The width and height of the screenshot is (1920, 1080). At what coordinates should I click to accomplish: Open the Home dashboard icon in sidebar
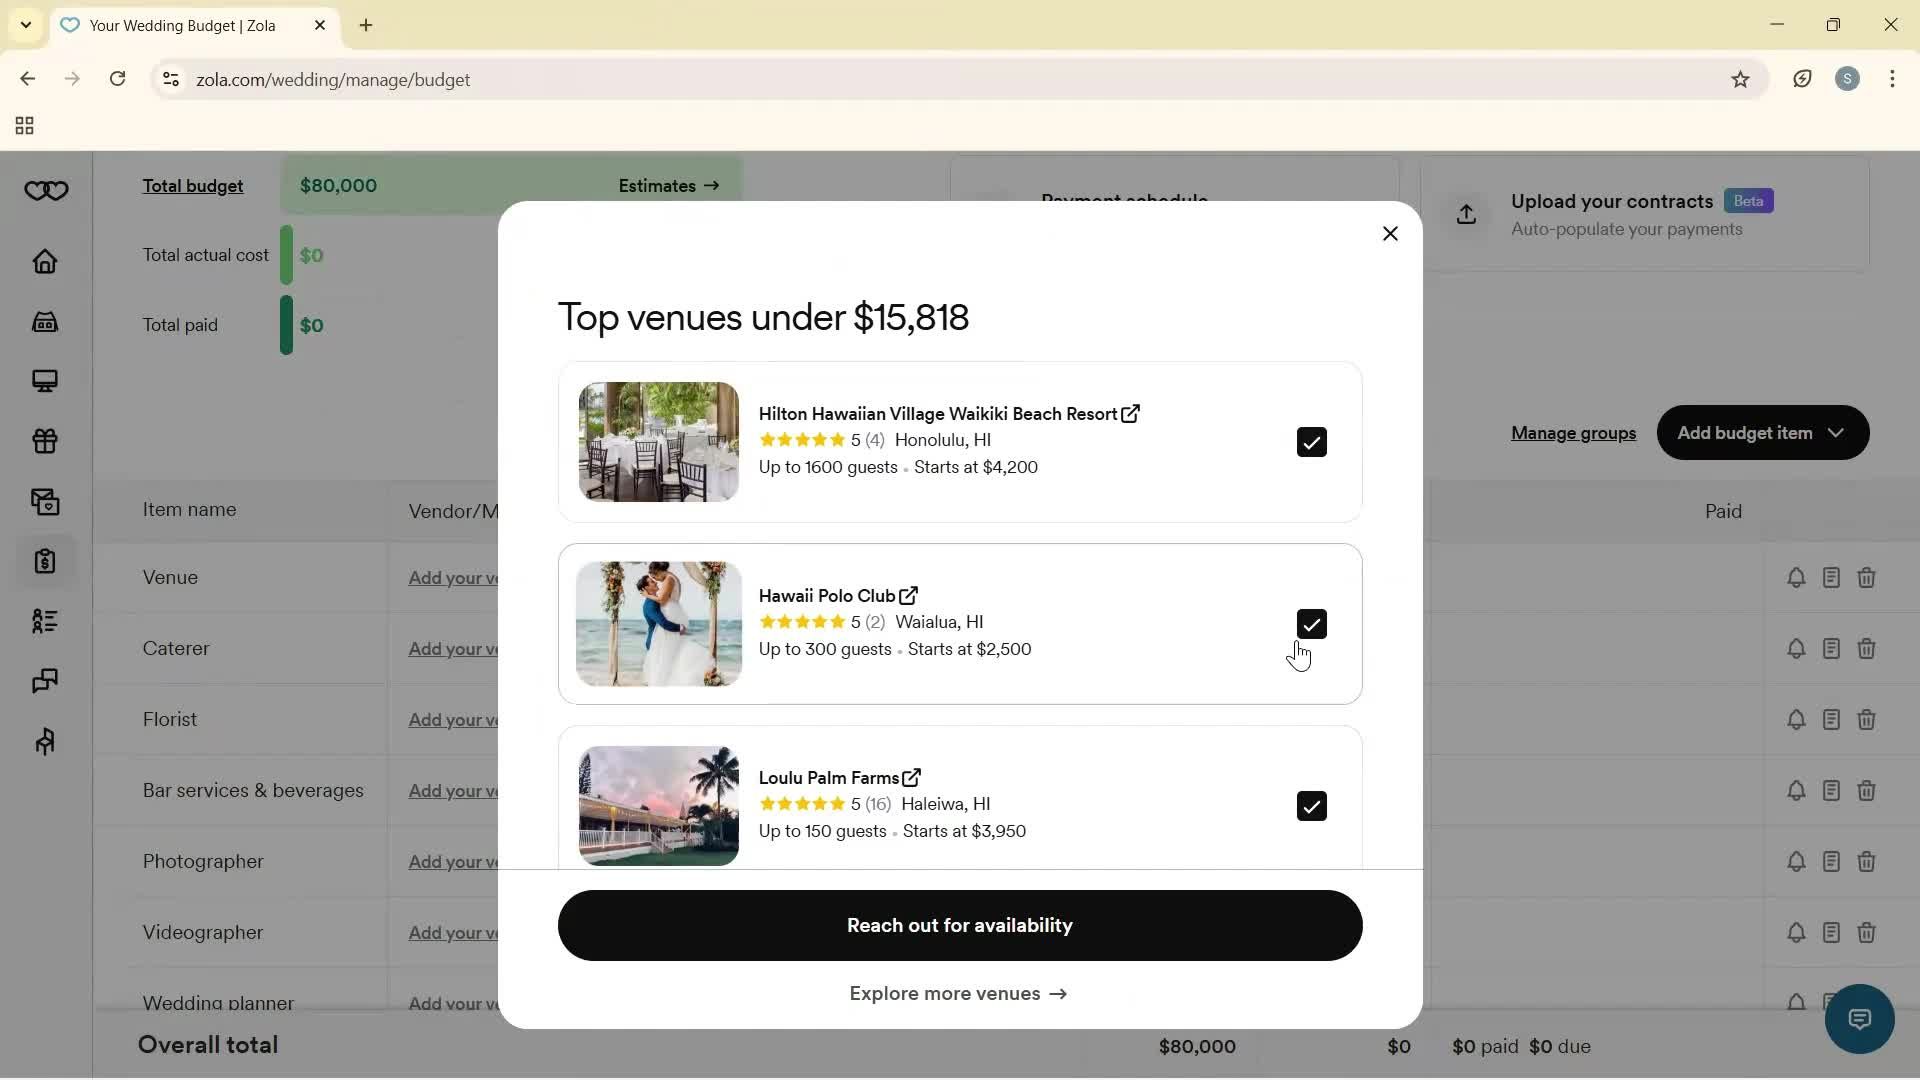pos(44,261)
